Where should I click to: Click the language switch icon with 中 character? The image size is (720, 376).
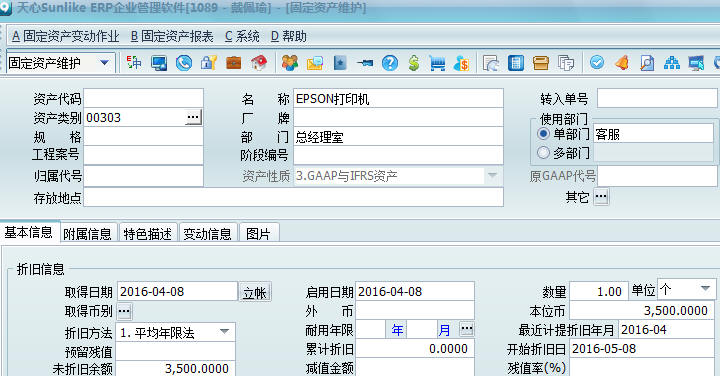(x=134, y=63)
